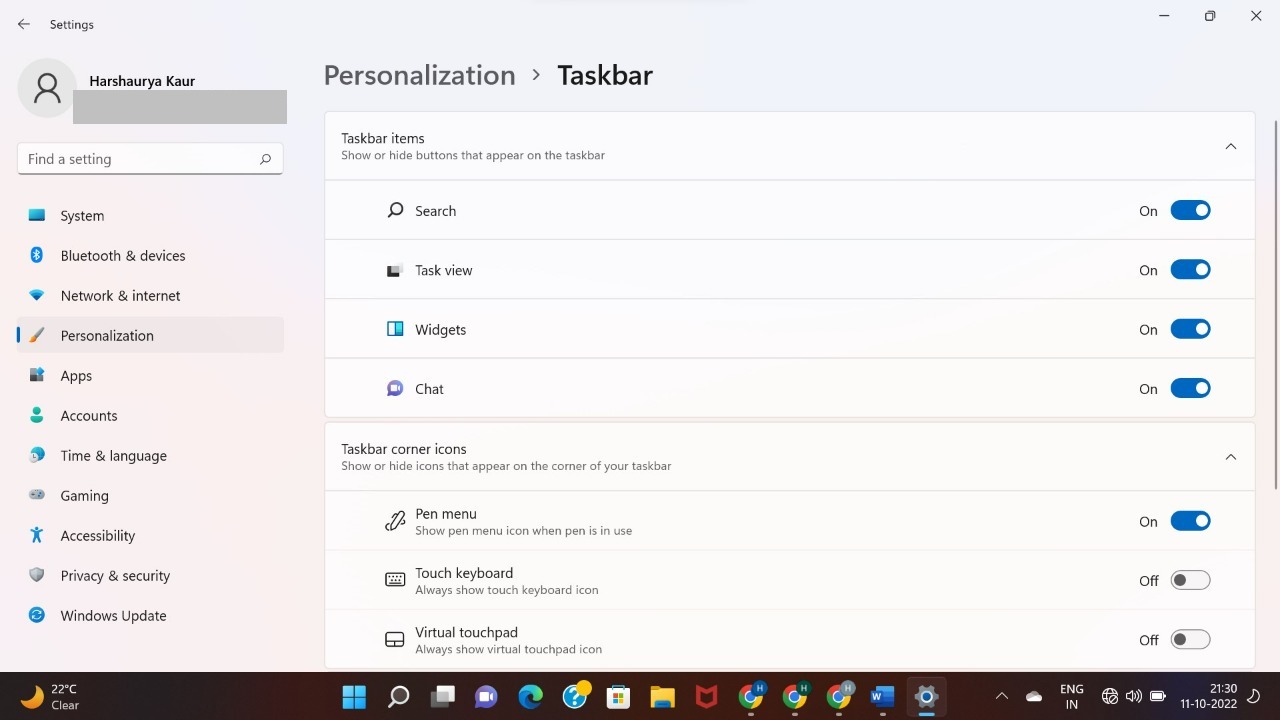Collapse the Taskbar corner icons section
The width and height of the screenshot is (1280, 720).
pos(1230,456)
